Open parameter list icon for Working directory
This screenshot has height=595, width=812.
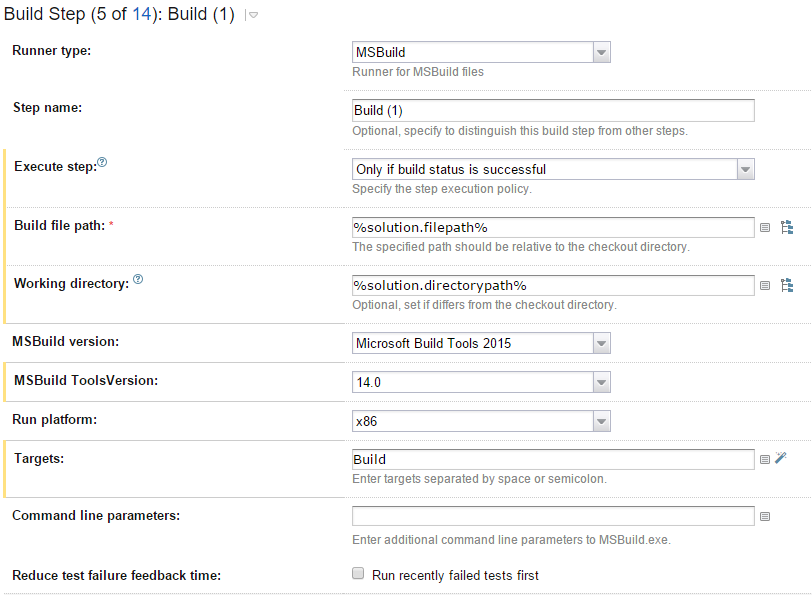click(x=765, y=286)
